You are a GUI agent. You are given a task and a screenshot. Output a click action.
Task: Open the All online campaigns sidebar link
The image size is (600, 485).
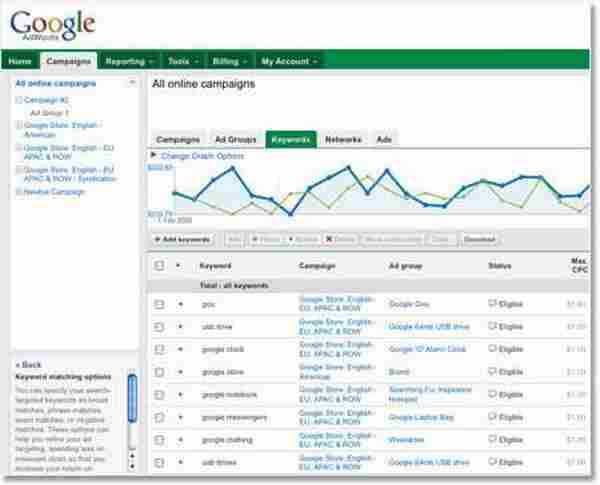point(56,83)
